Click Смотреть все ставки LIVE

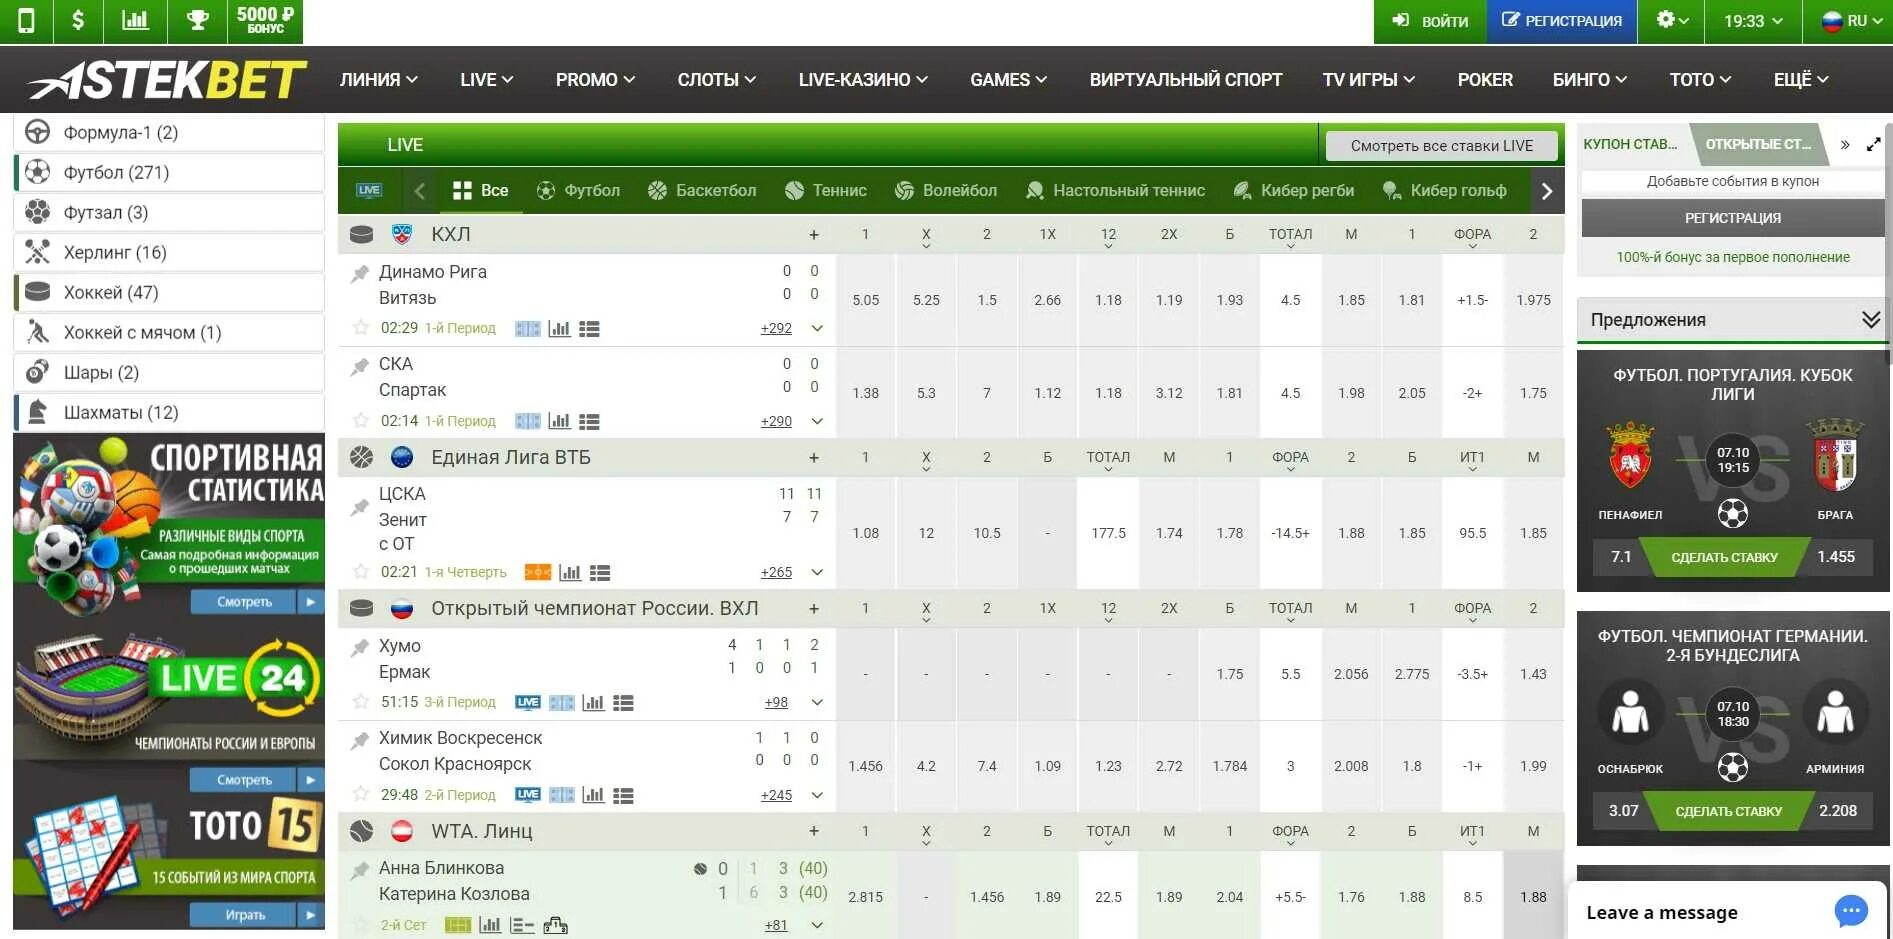(x=1441, y=146)
